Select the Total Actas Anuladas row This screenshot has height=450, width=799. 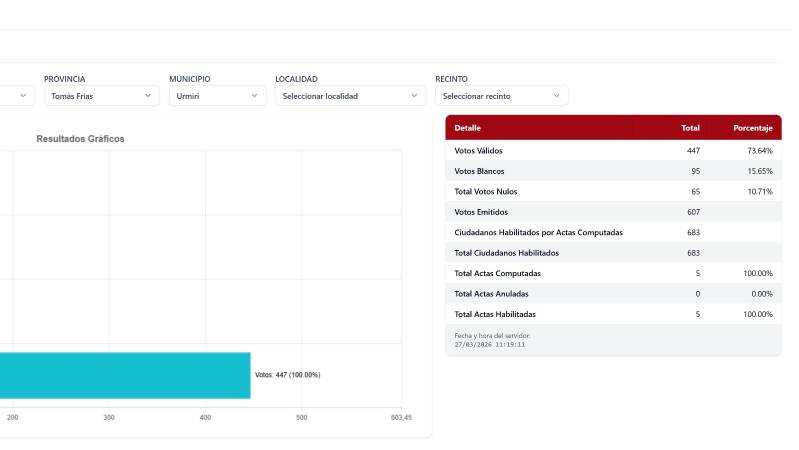[x=612, y=294]
